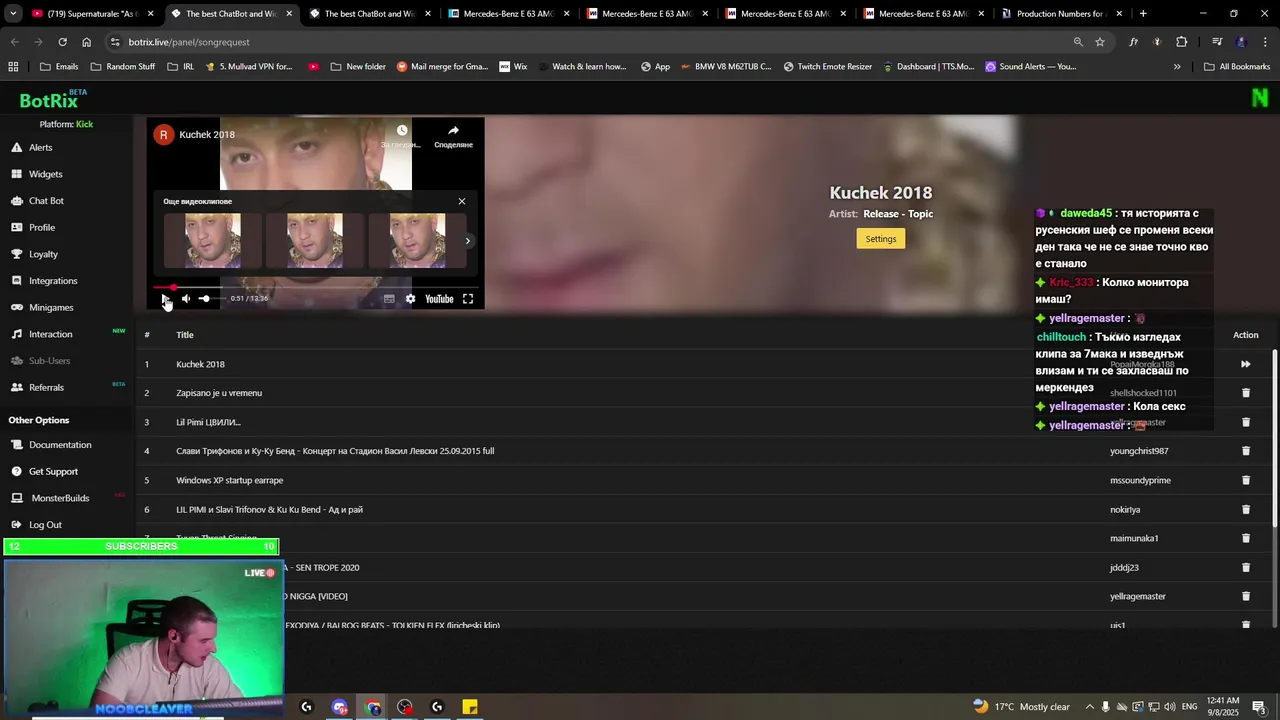Delete jdddj23's song request
The width and height of the screenshot is (1280, 720).
point(1246,567)
